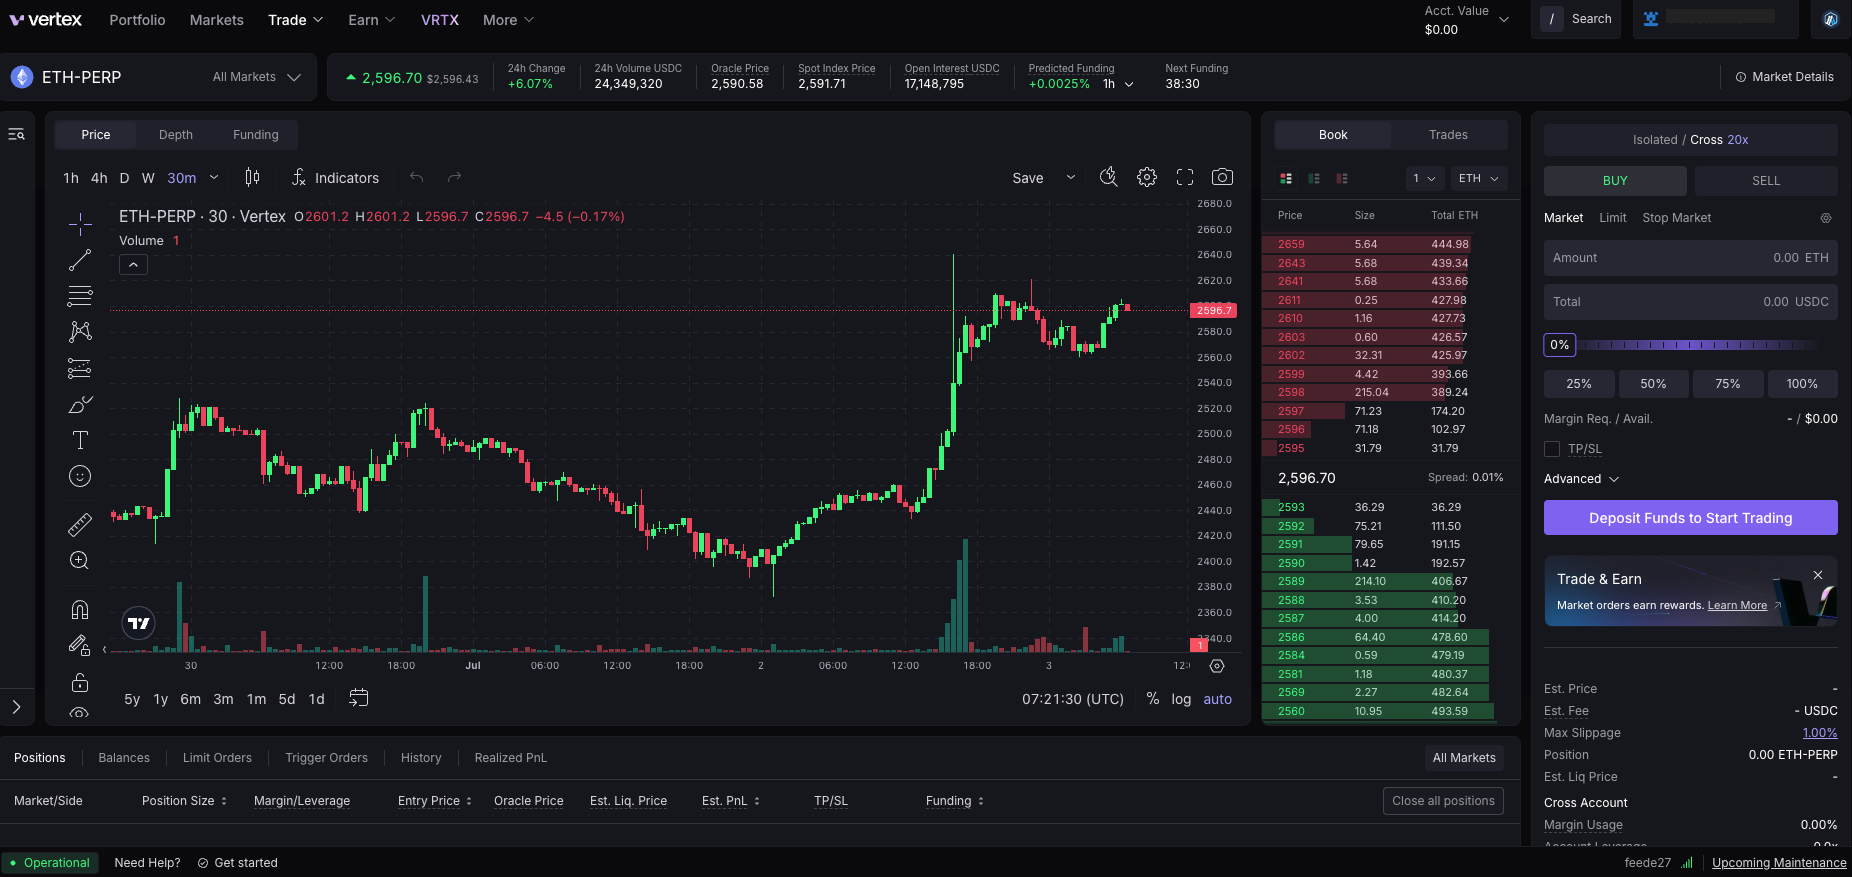Open the 30m interval dropdown arrow
This screenshot has width=1852, height=877.
pos(214,178)
